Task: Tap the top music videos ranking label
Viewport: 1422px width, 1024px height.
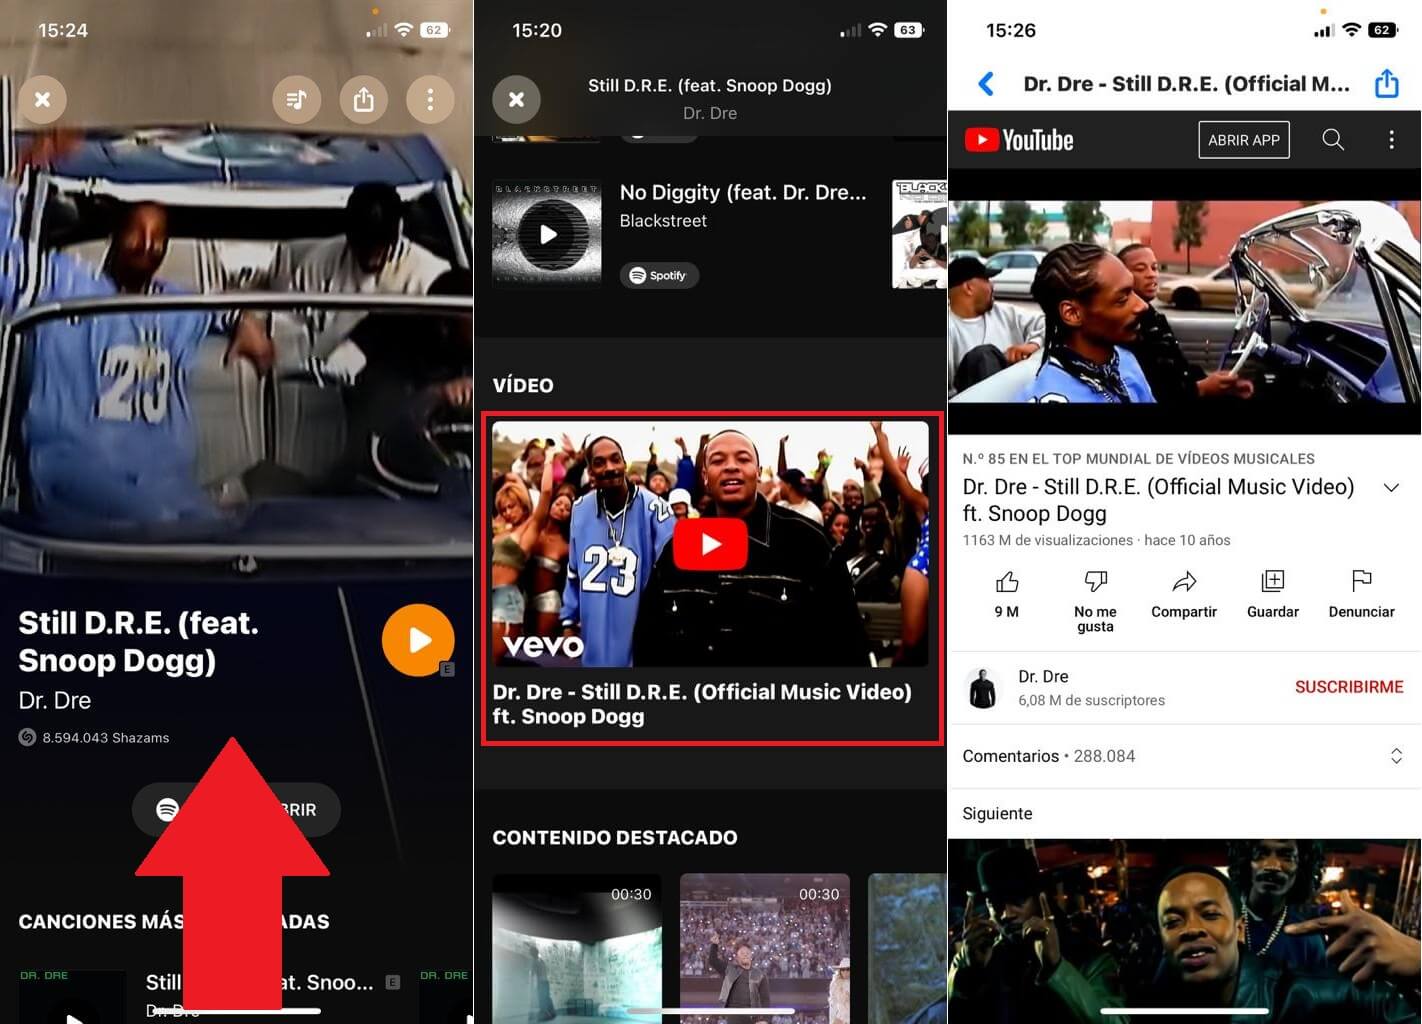Action: (1138, 459)
